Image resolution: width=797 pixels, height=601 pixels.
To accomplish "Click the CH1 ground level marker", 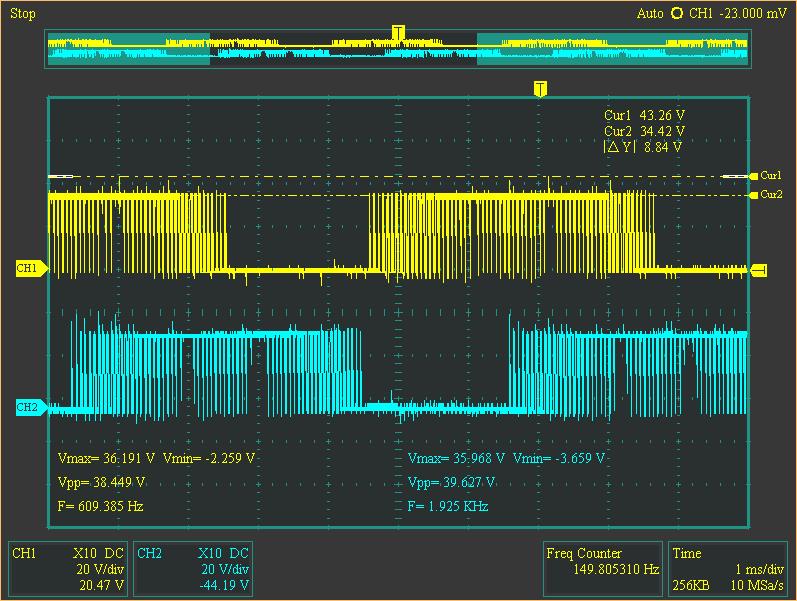I will point(30,268).
